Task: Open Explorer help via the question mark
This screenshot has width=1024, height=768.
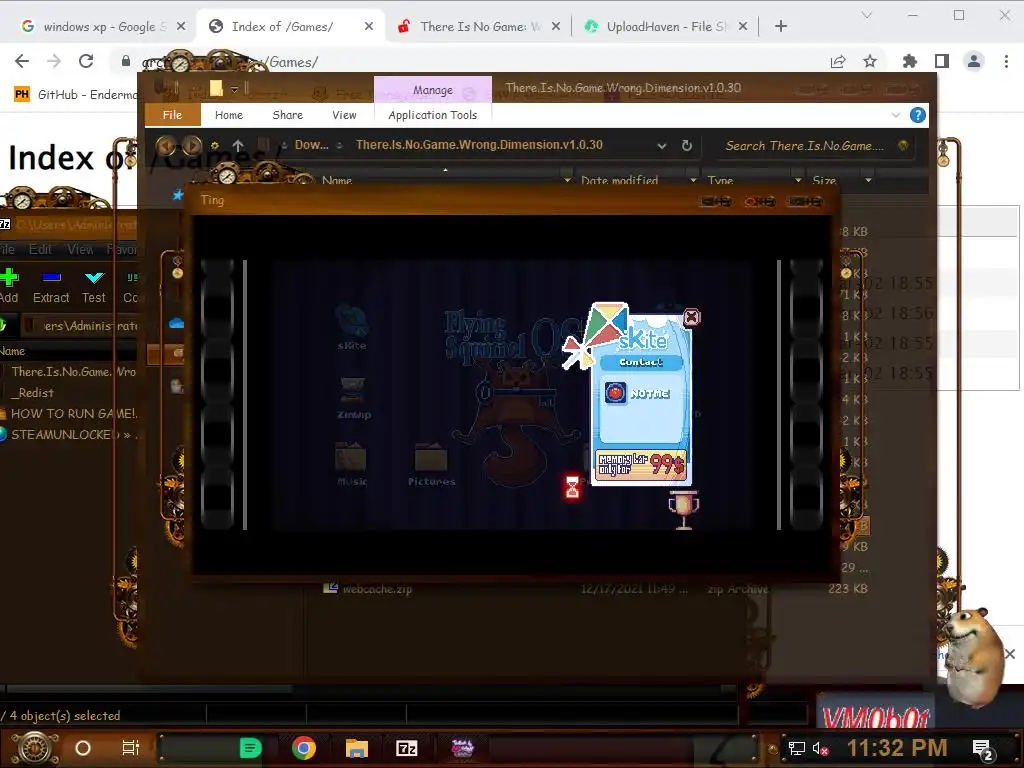Action: pyautogui.click(x=918, y=115)
